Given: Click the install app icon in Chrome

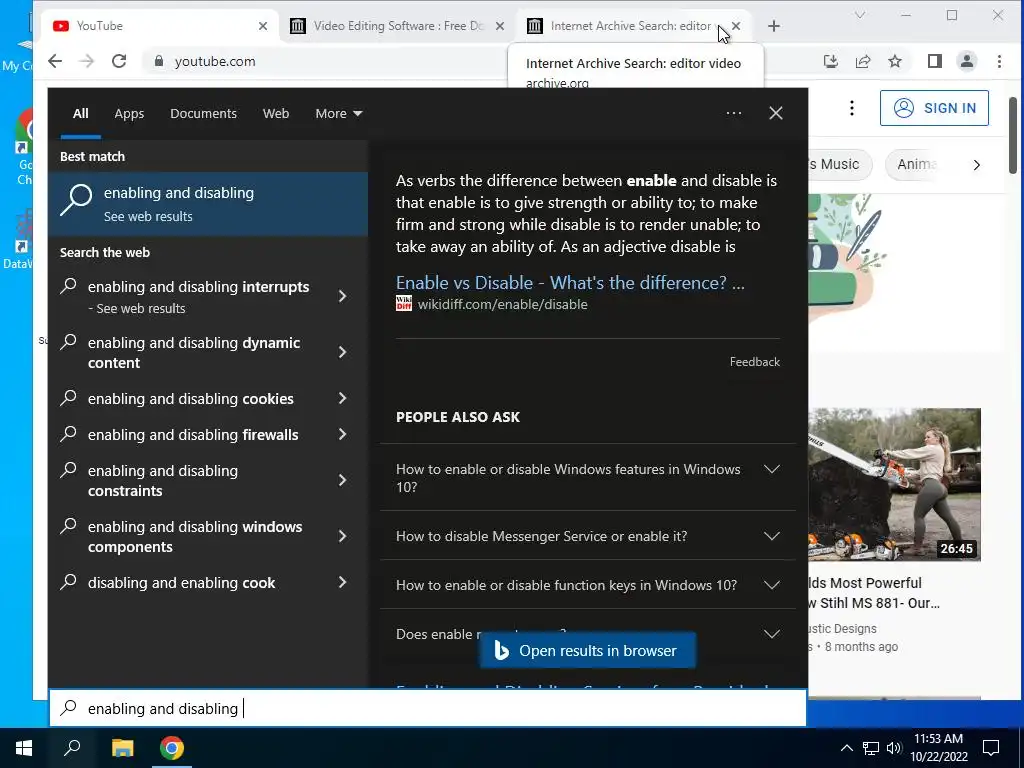Looking at the screenshot, I should coord(831,61).
